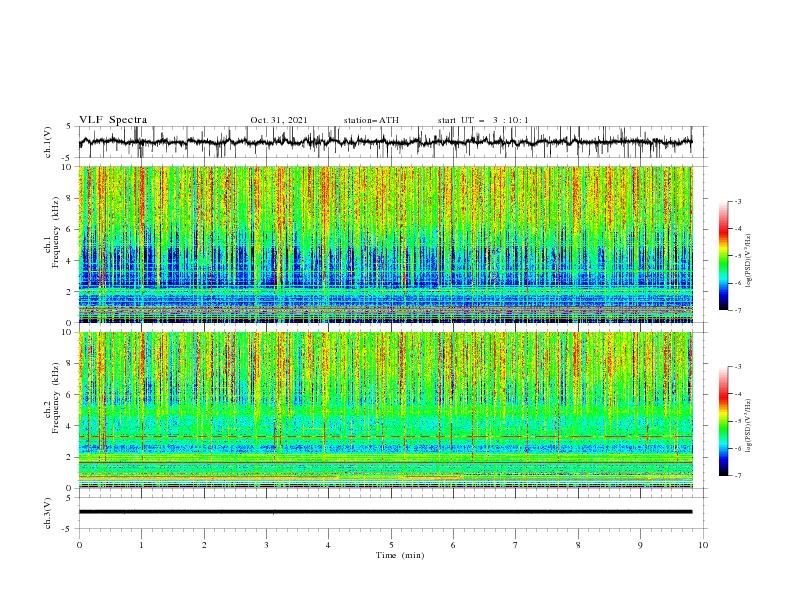The height and width of the screenshot is (612, 792).
Task: Click the 'ch.1(V)' waveform axis label
Action: pyautogui.click(x=48, y=142)
